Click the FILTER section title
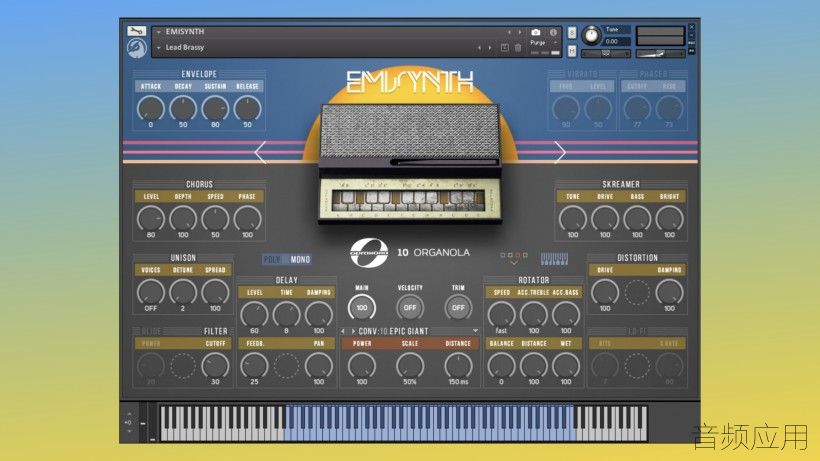820x461 pixels. [x=215, y=331]
